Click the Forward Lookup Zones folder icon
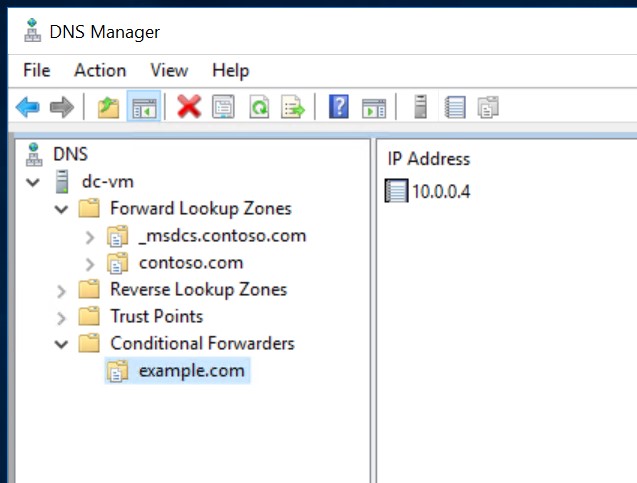Viewport: 637px width, 483px height. [x=89, y=208]
